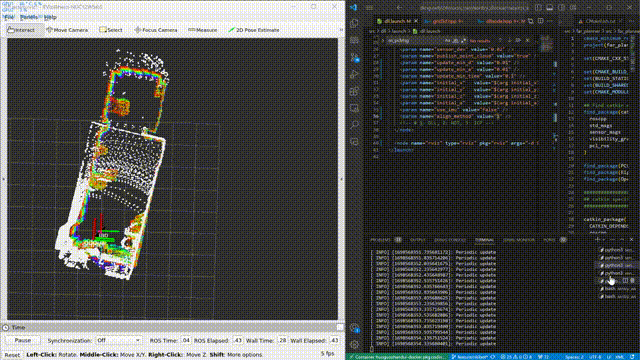This screenshot has width=640, height=360.
Task: Open the VS Code hamburger menu
Action: tap(369, 7)
